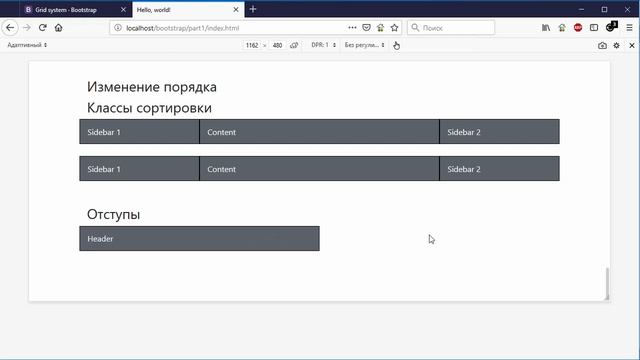Click the Классы сортировки heading
This screenshot has width=640, height=360.
[x=149, y=108]
